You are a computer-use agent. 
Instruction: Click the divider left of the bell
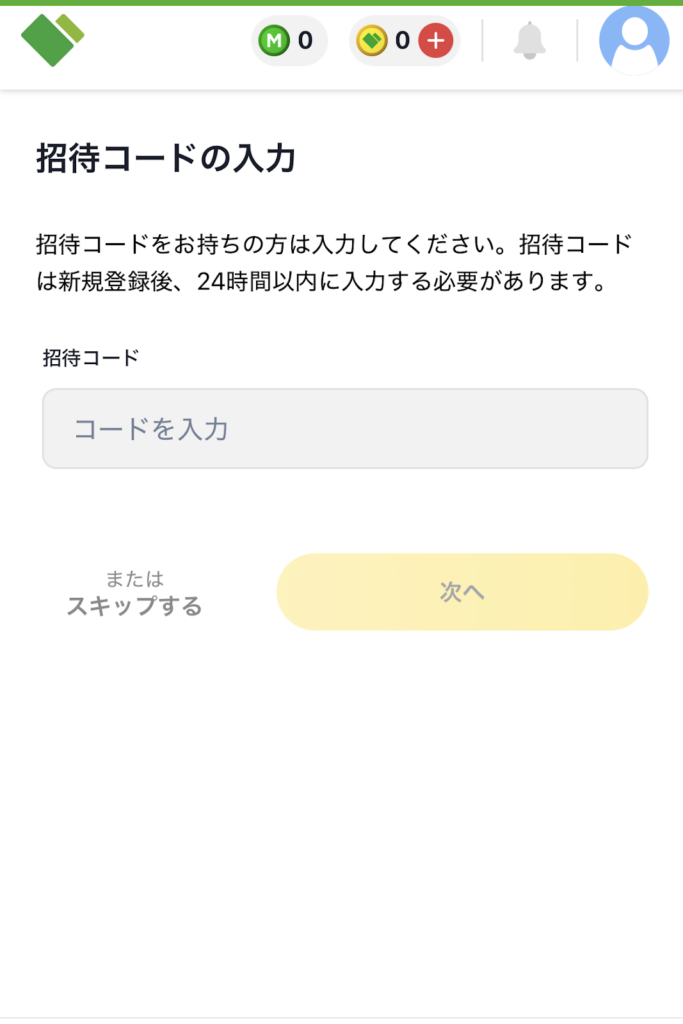coord(482,41)
